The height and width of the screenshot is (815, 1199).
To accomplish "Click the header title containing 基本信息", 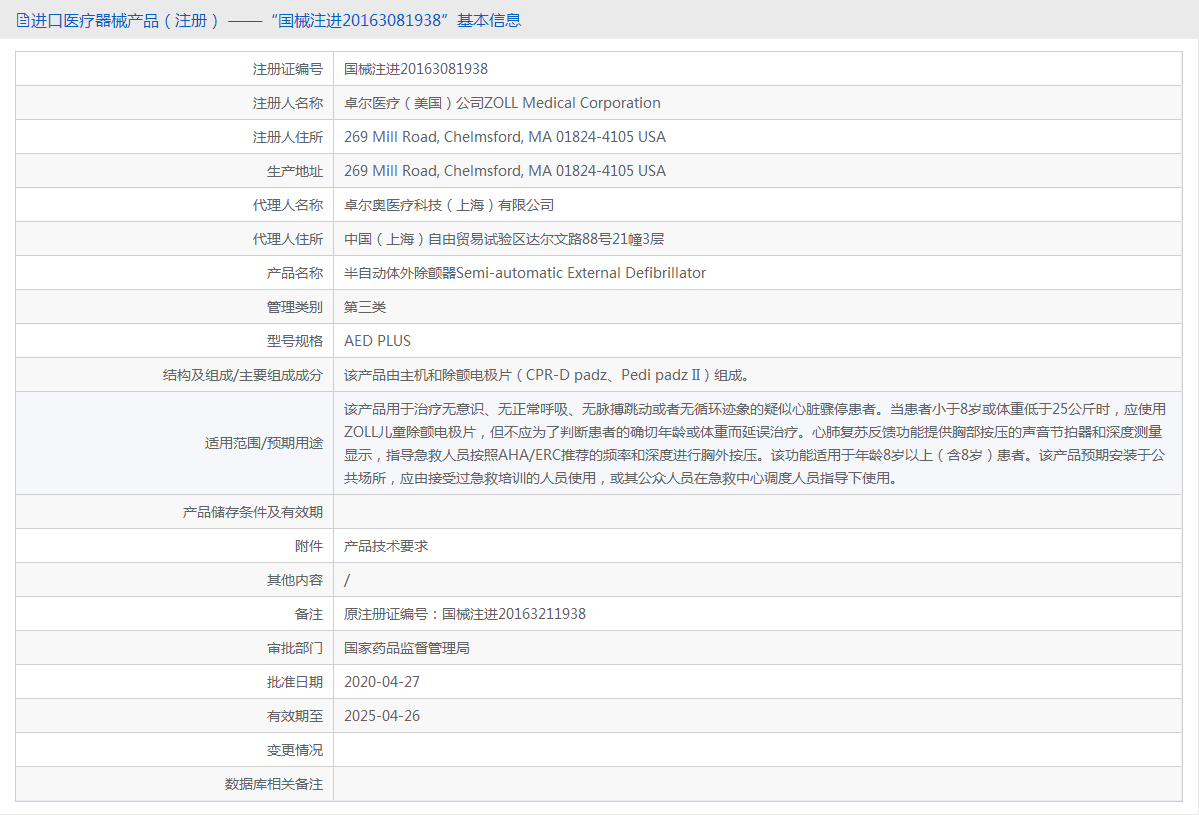I will 276,21.
